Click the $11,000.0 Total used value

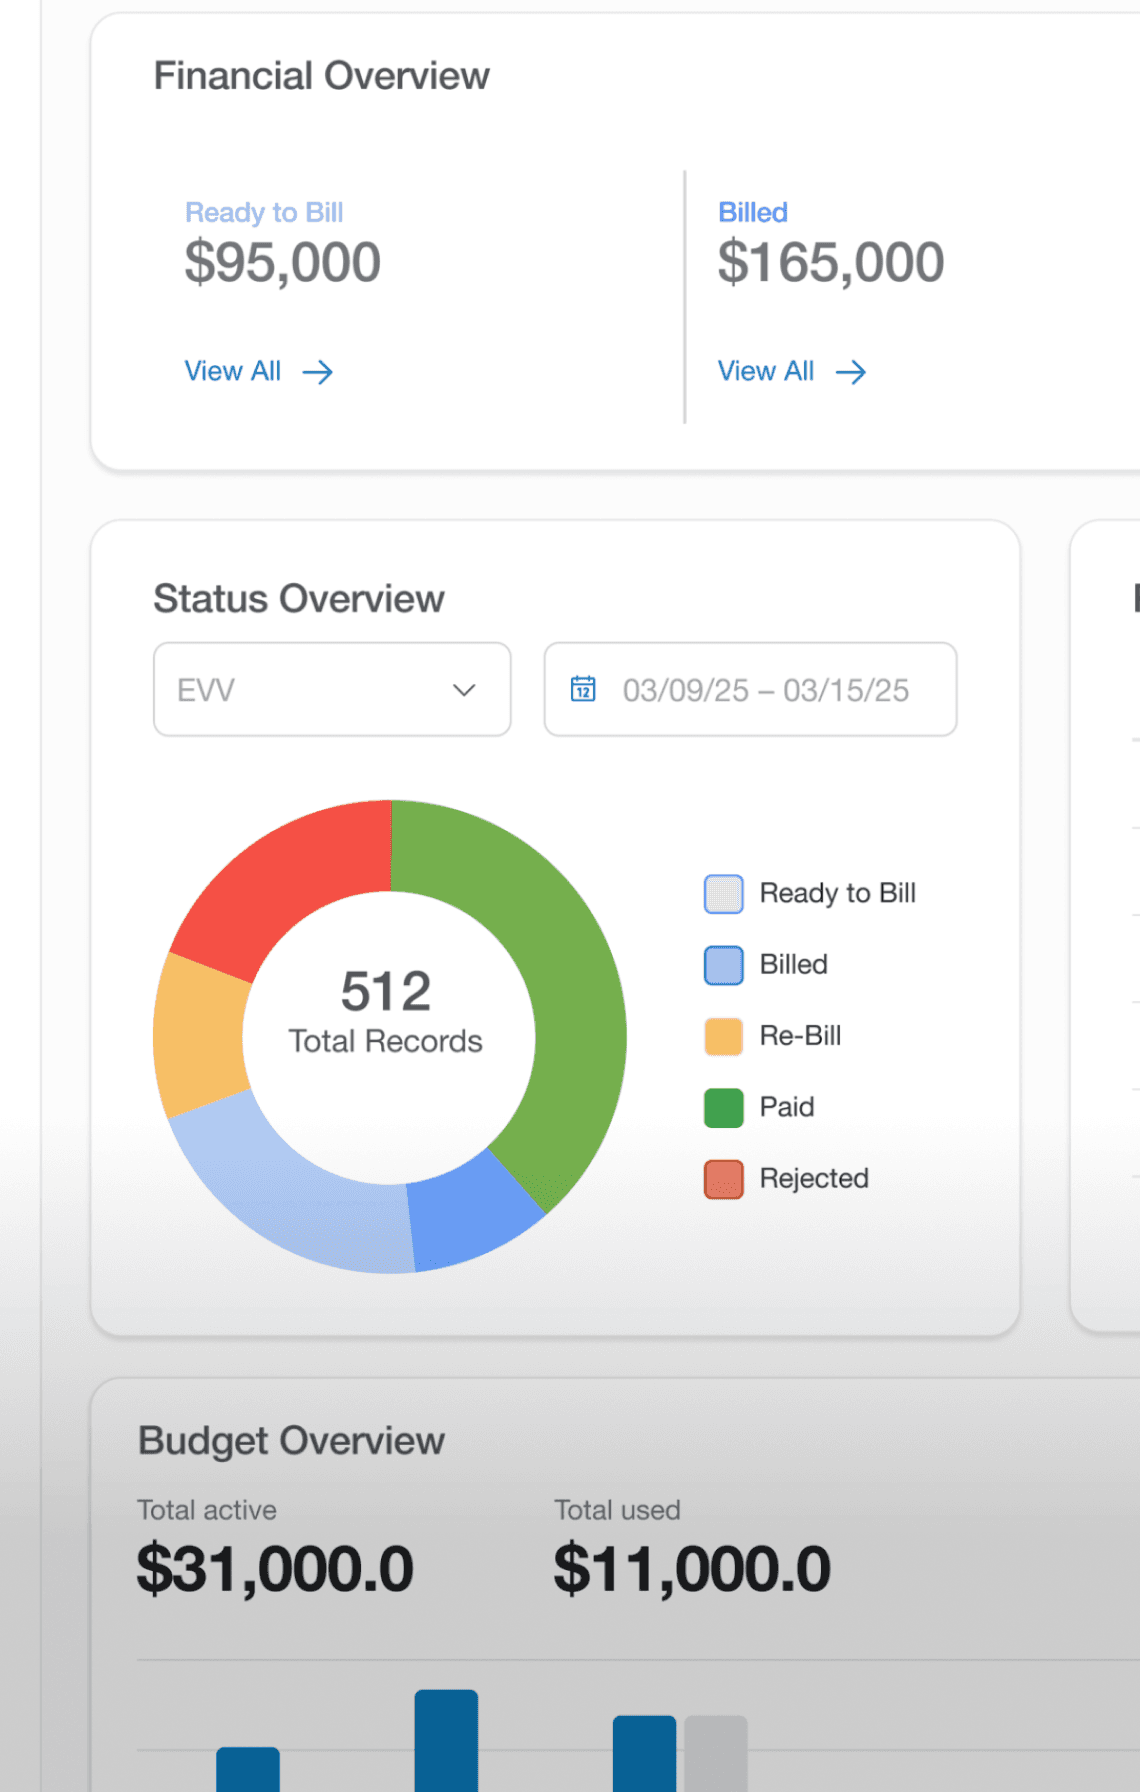click(692, 1568)
